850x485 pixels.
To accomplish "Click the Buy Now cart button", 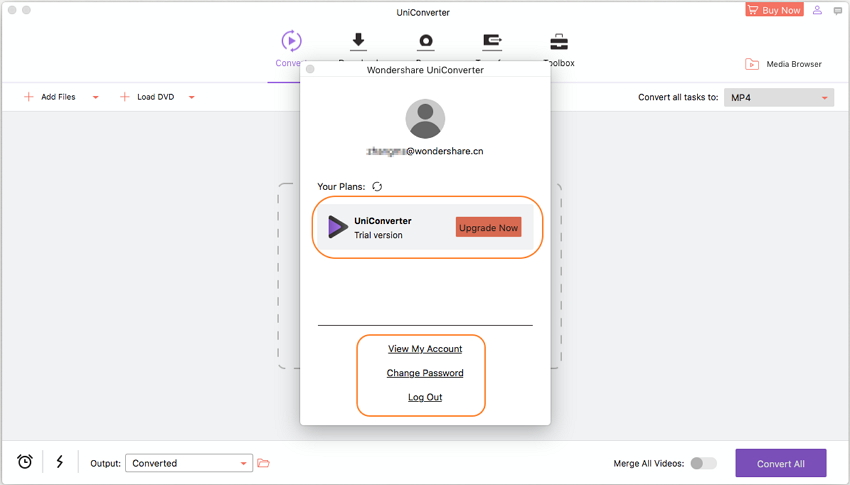I will (774, 10).
